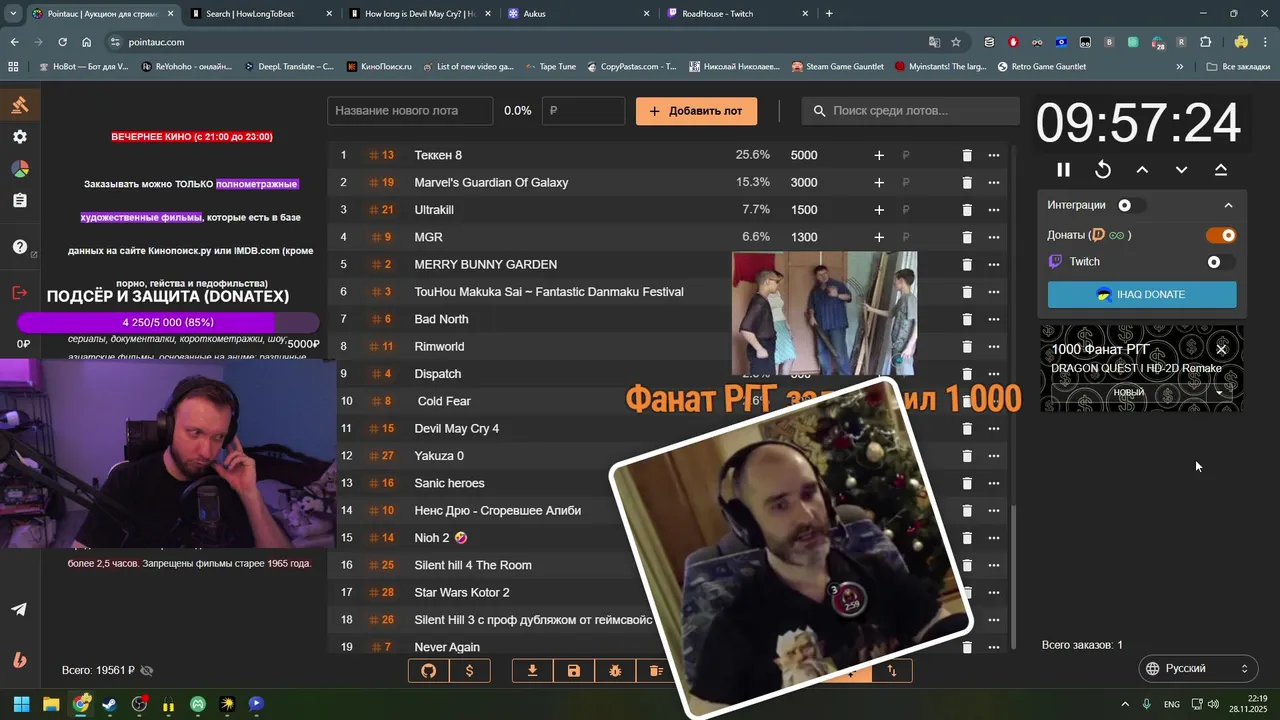Screen dimensions: 1280x720
Task: Open the Все закладки bookmarks folder
Action: coord(1239,67)
